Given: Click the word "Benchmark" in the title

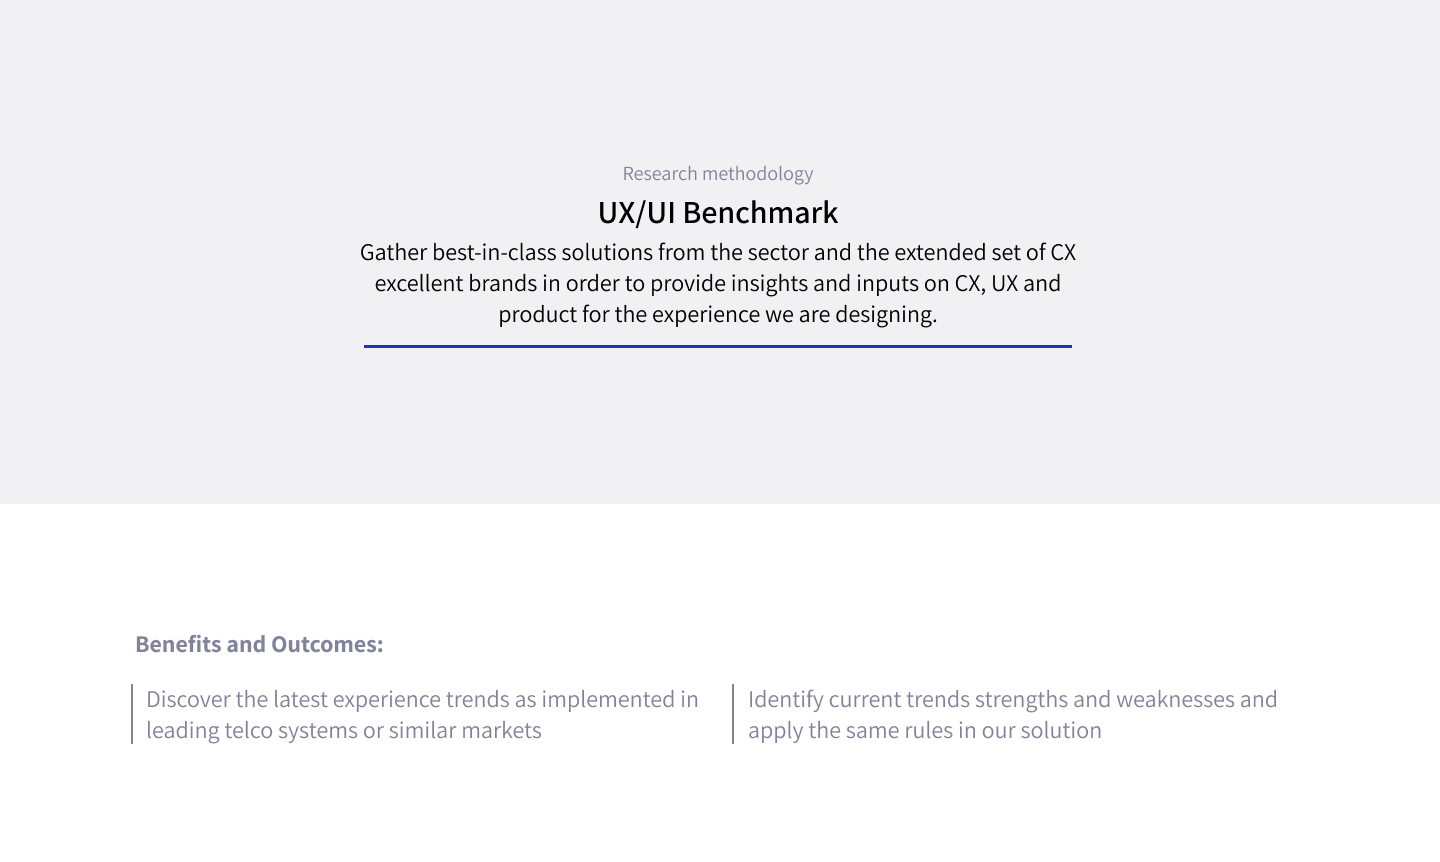Looking at the screenshot, I should 760,213.
